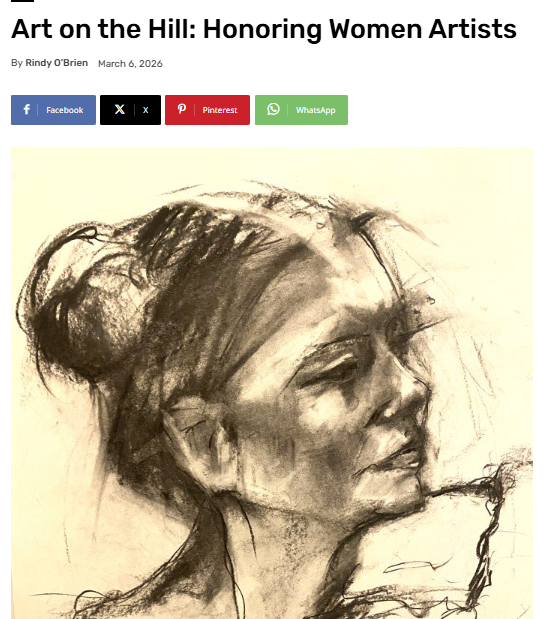This screenshot has width=551, height=619.
Task: Click the closed eye in the portrait
Action: pyautogui.click(x=335, y=367)
